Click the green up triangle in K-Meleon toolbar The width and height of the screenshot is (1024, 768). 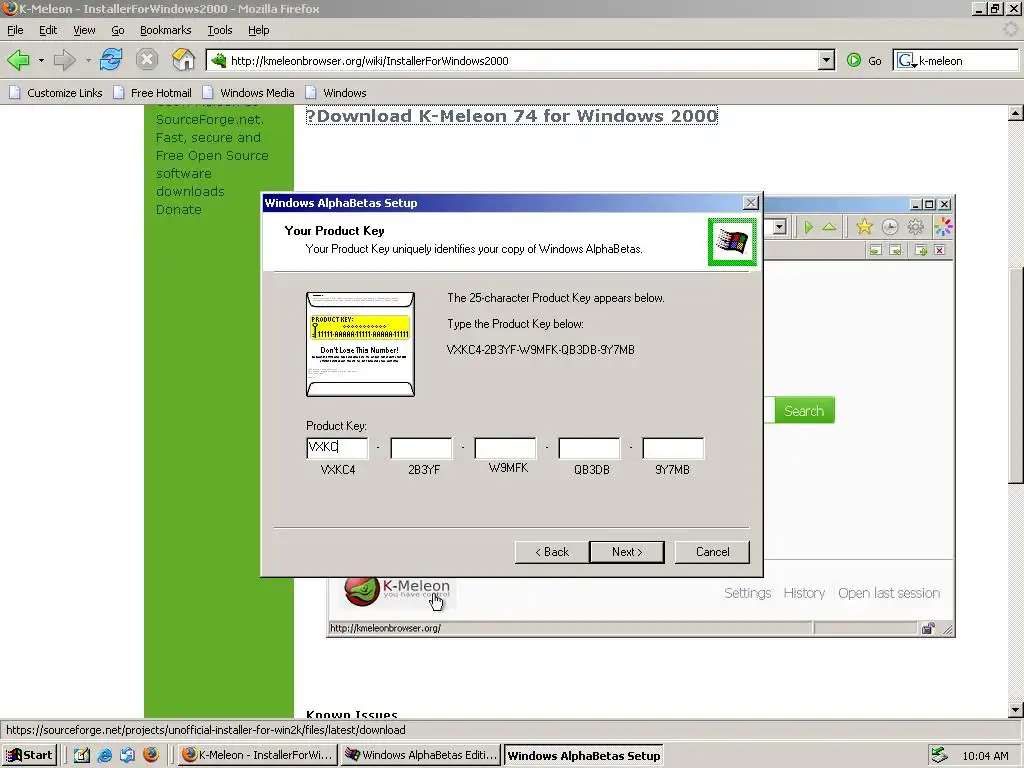point(829,227)
